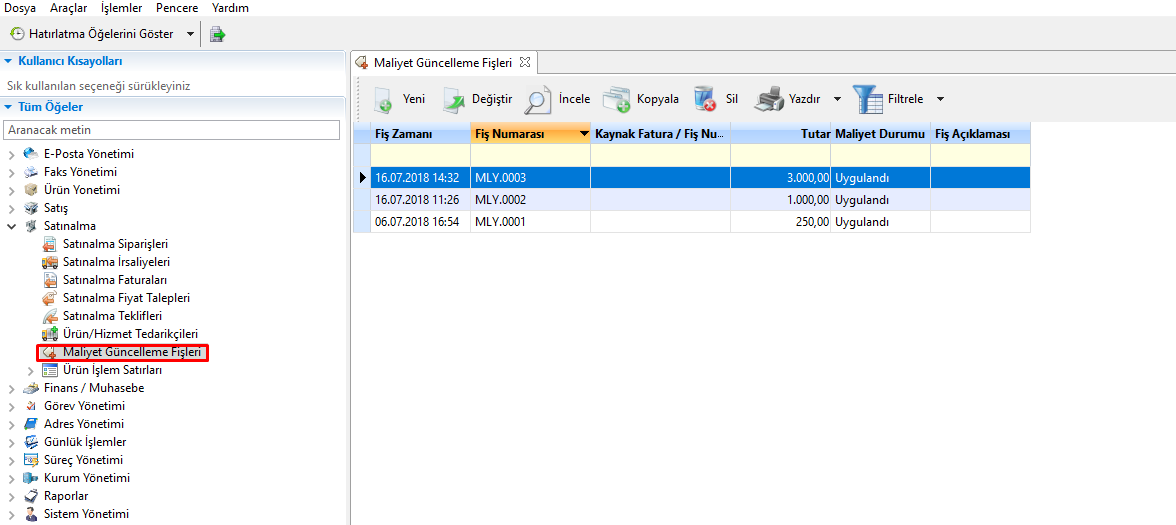Expand the Finans / Muhasebe tree node
This screenshot has height=525, width=1176.
tap(12, 388)
